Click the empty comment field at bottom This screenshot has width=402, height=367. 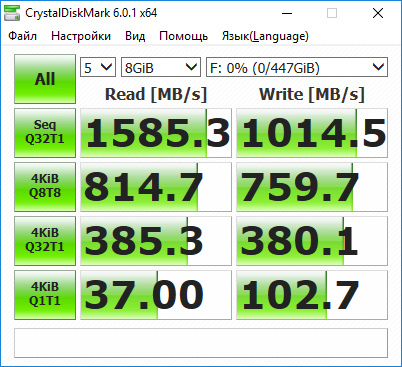[x=201, y=343]
